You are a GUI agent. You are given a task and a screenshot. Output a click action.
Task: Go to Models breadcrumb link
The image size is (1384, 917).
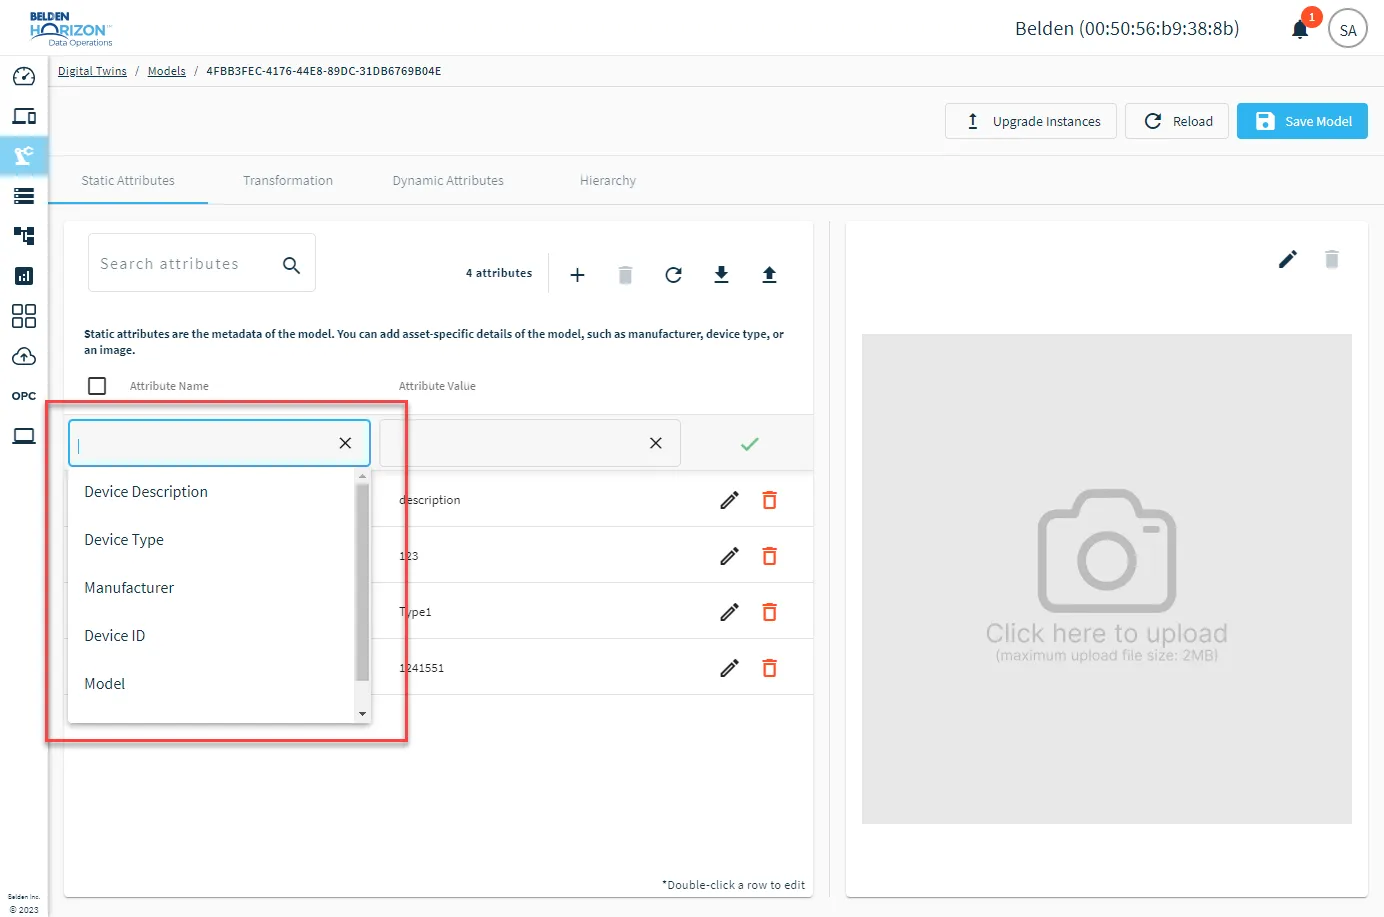point(167,71)
